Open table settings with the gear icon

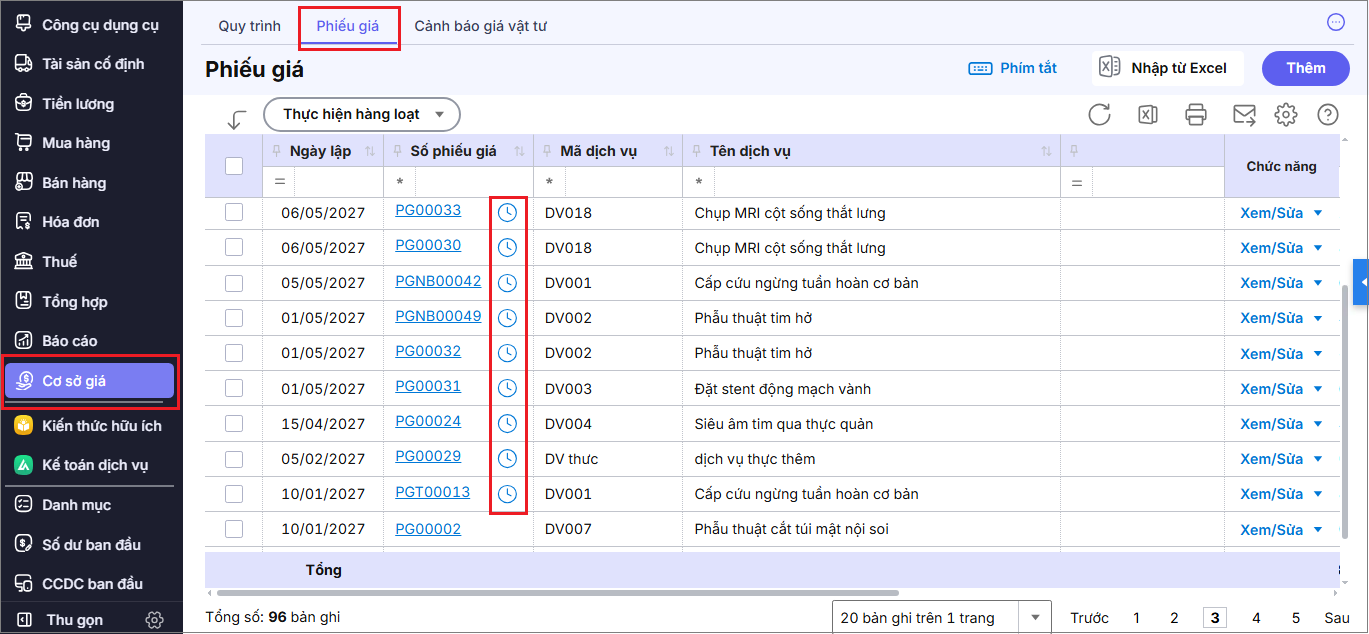(1286, 114)
